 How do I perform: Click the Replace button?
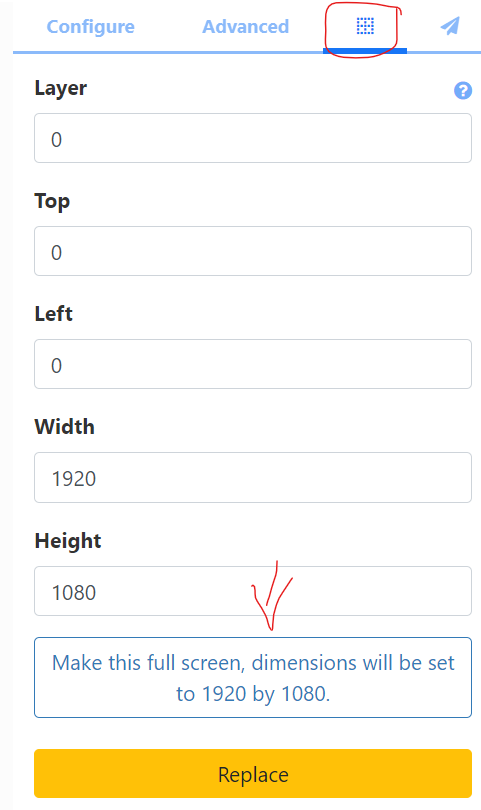tap(253, 774)
